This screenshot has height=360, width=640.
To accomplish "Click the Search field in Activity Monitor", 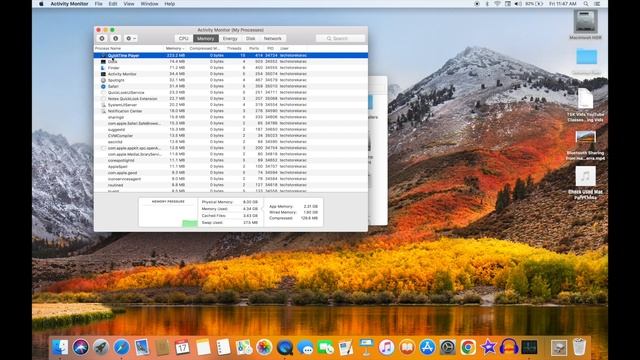I will [x=340, y=38].
